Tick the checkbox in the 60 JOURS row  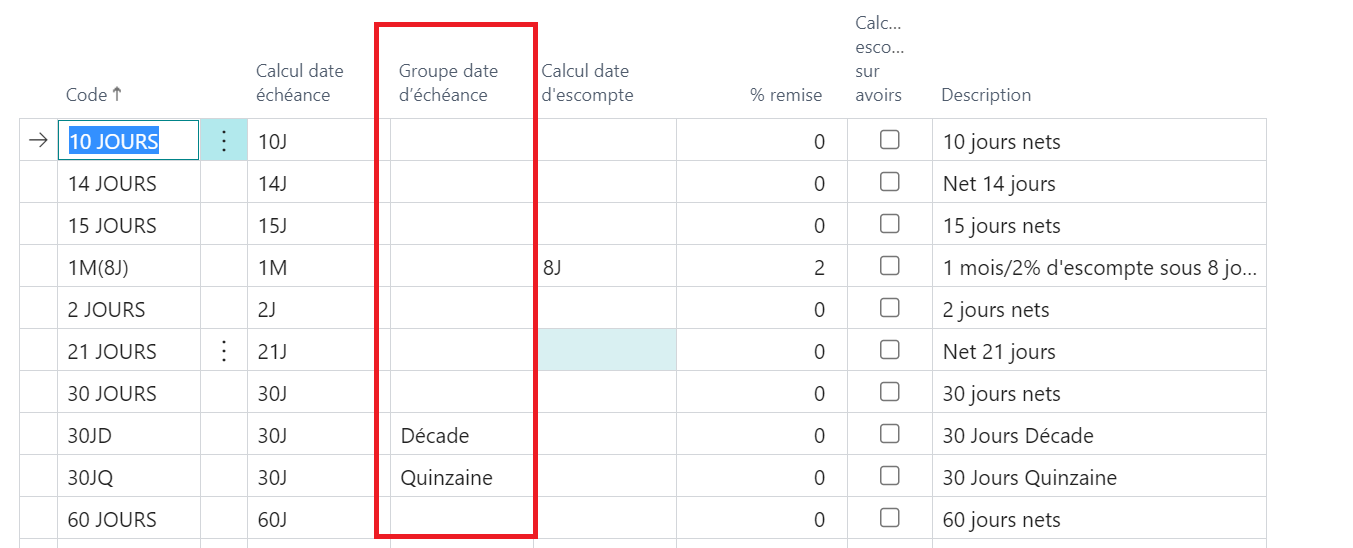click(889, 518)
